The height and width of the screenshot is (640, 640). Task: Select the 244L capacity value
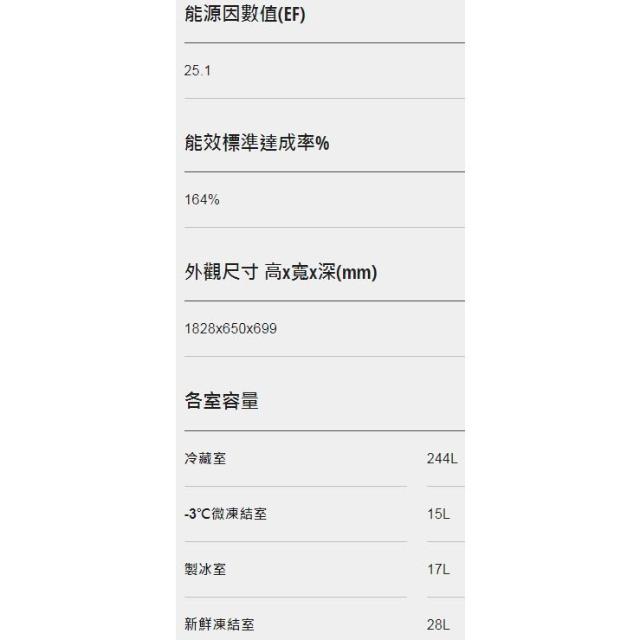click(x=441, y=459)
